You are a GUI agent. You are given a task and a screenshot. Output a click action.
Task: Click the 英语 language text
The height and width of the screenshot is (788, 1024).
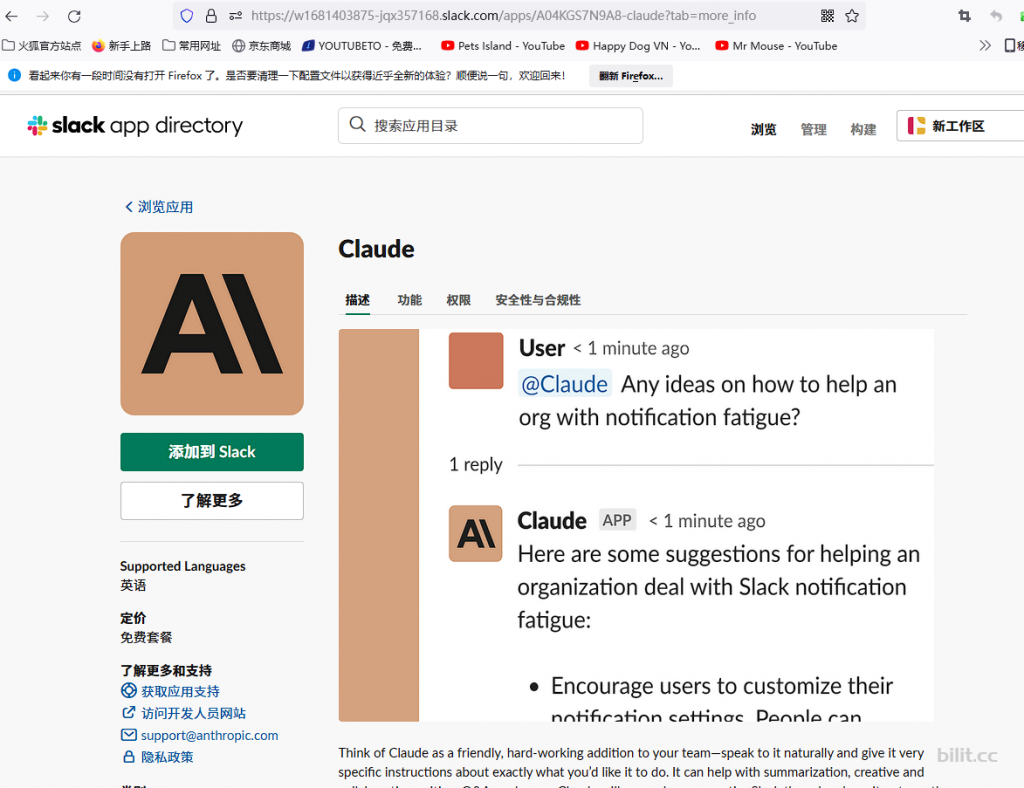tap(133, 585)
